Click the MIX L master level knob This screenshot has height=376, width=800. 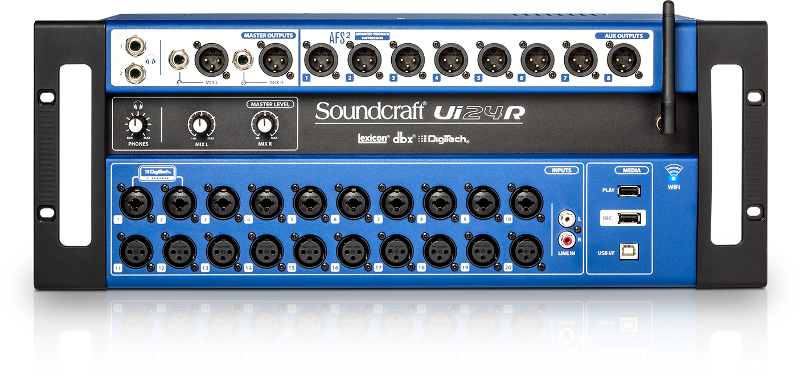(x=201, y=125)
